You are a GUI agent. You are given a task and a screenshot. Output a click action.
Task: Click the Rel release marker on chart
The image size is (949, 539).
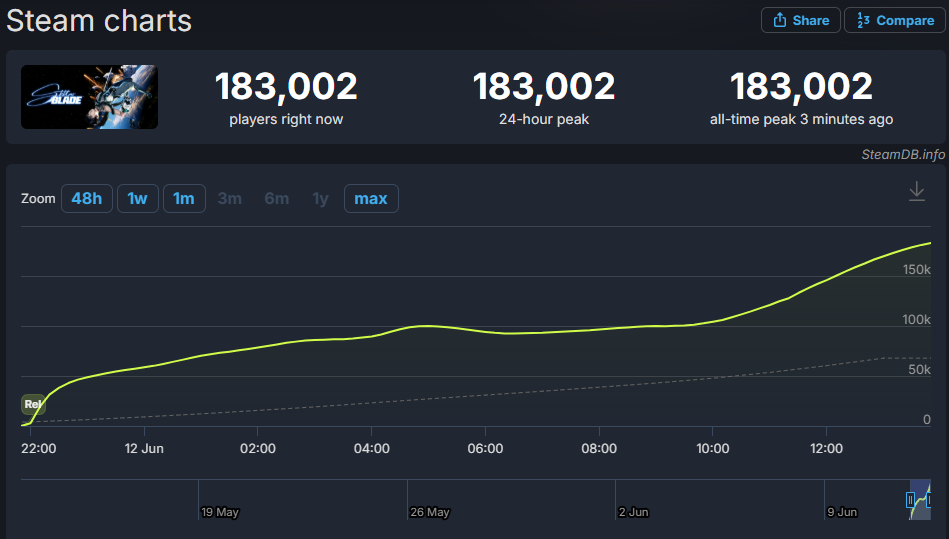pos(33,404)
